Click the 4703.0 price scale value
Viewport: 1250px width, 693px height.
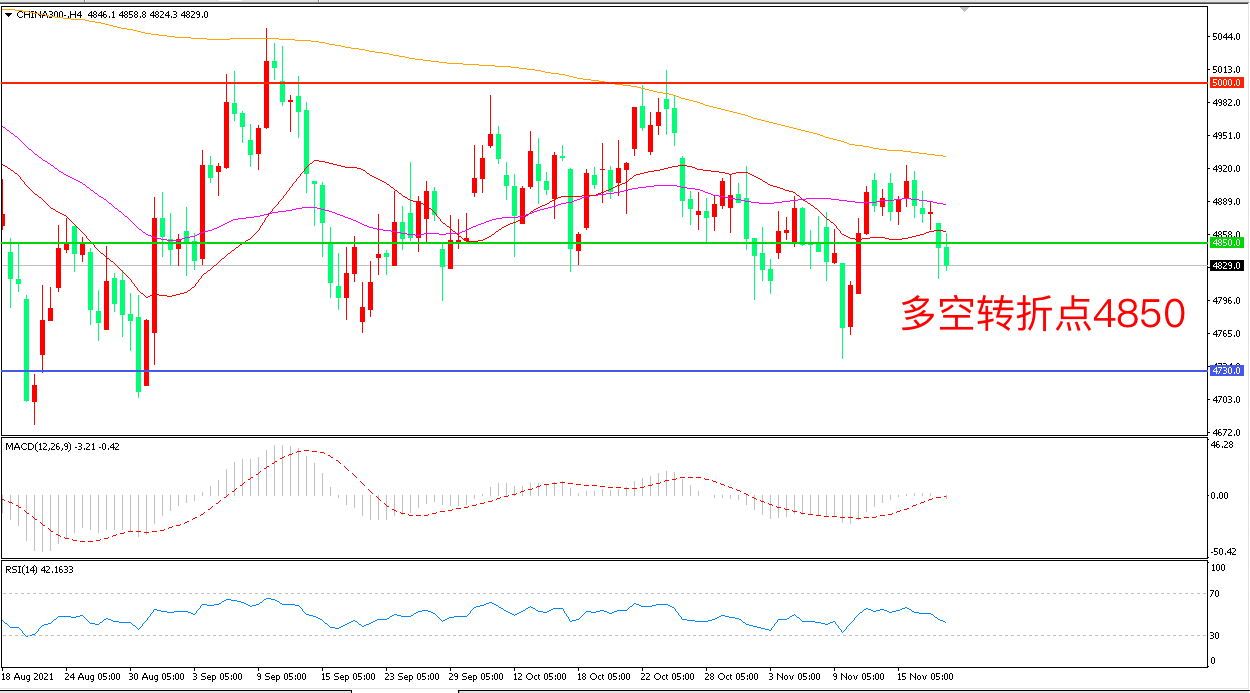click(1224, 400)
